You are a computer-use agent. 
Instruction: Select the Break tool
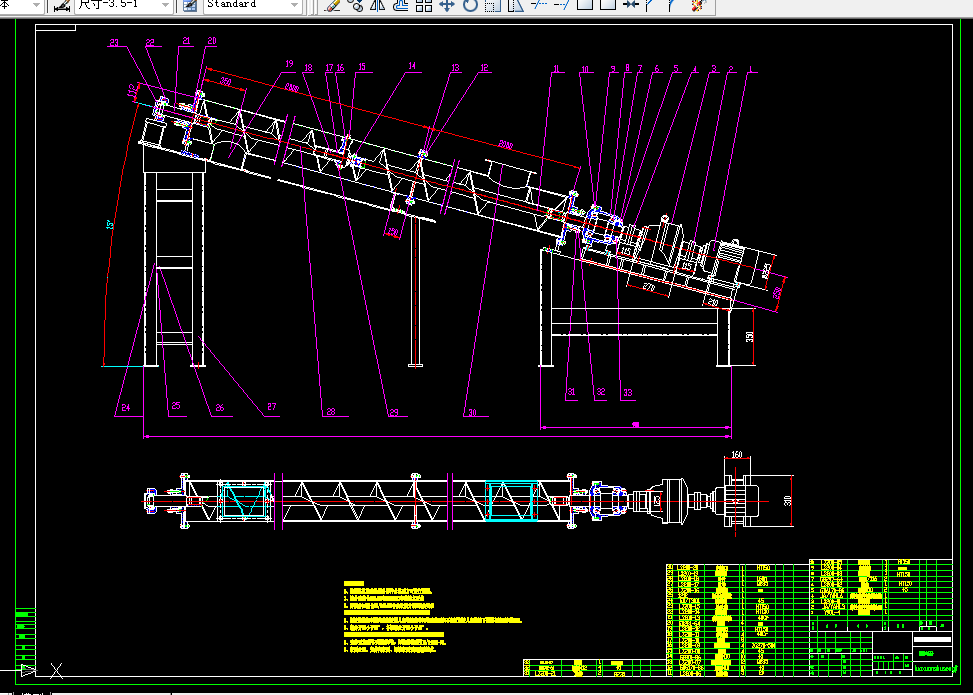point(608,6)
